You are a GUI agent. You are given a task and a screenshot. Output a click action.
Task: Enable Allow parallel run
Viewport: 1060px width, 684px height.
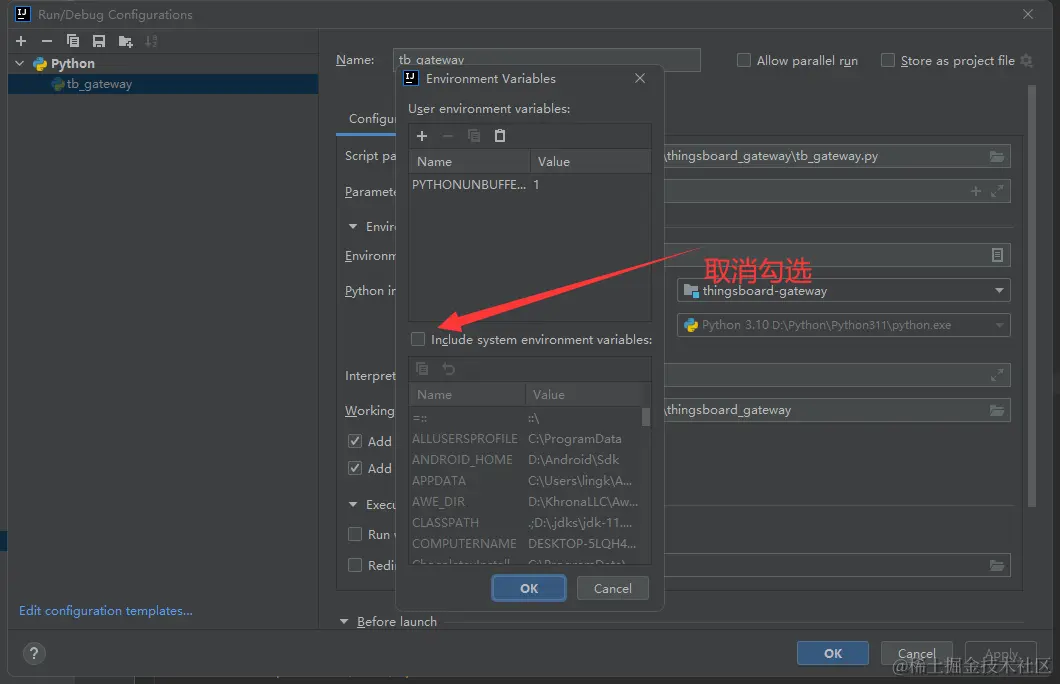[x=744, y=60]
